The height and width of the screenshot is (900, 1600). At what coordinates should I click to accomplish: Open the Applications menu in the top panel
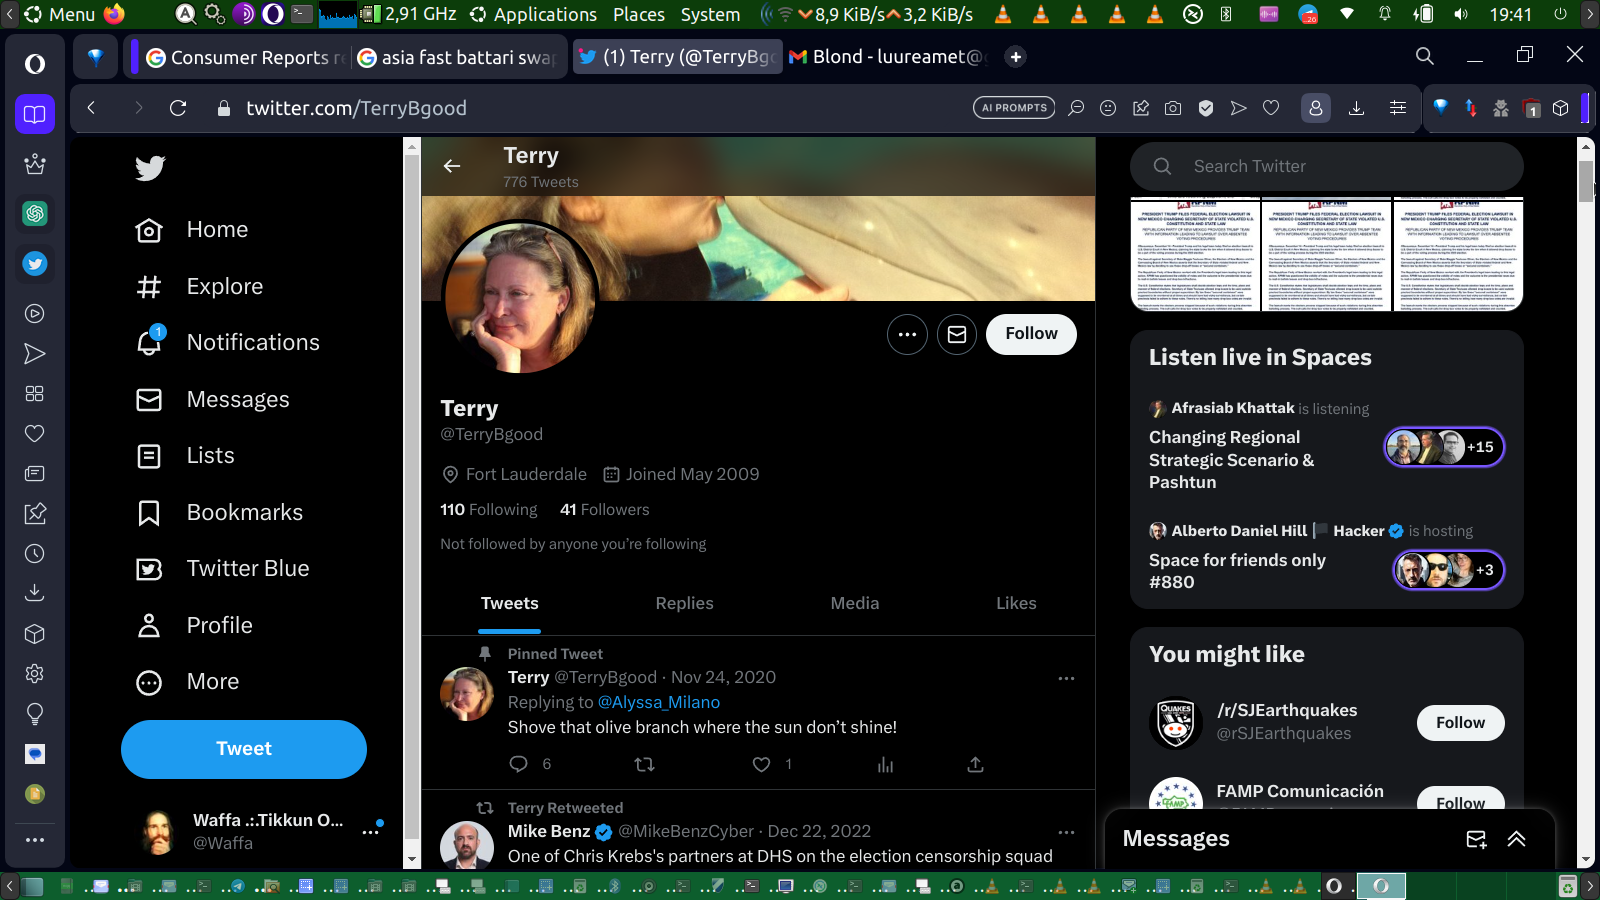(x=534, y=14)
